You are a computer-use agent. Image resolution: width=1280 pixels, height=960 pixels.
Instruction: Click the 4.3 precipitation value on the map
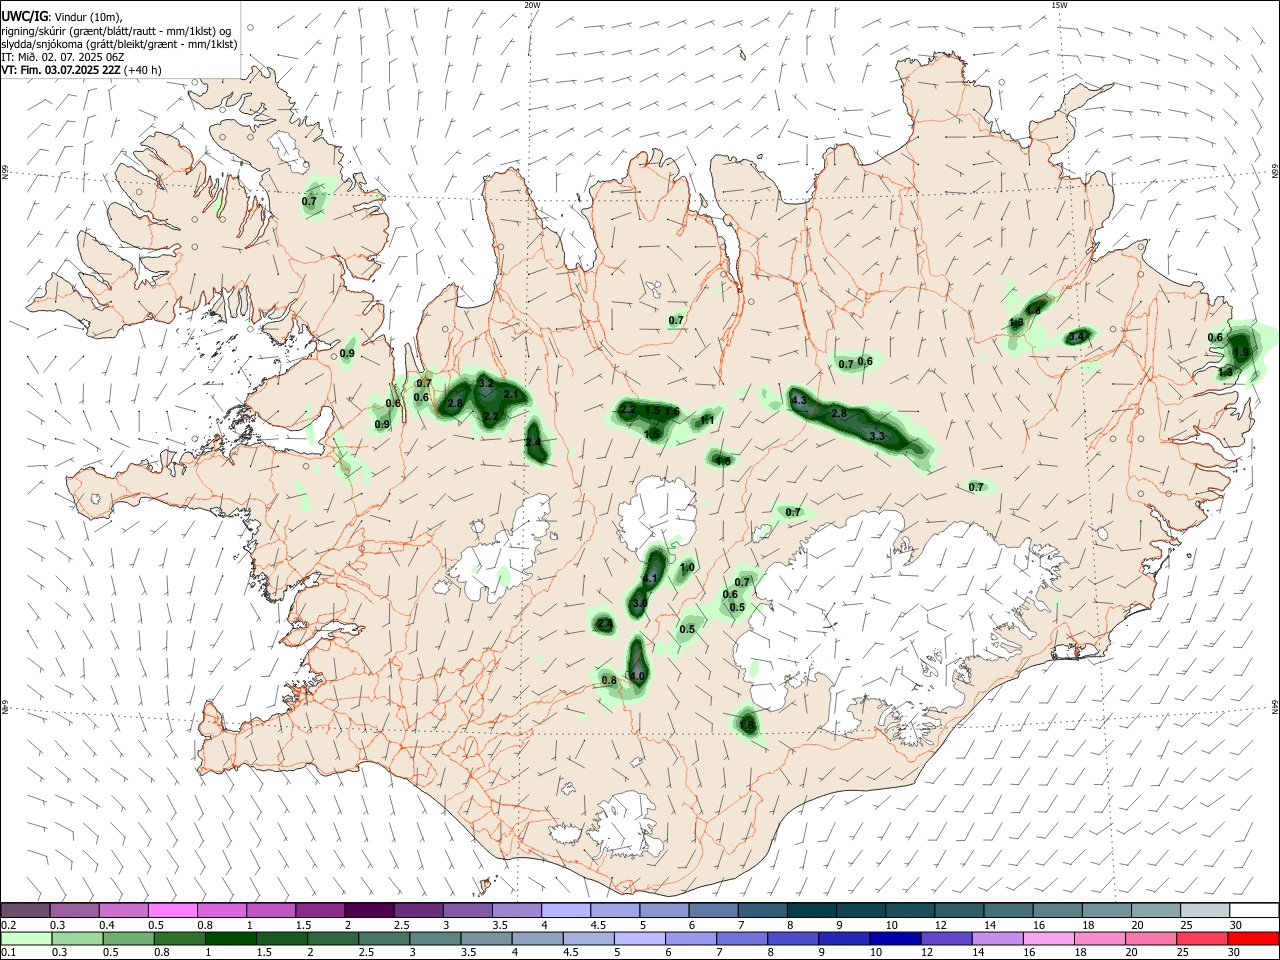pyautogui.click(x=799, y=400)
